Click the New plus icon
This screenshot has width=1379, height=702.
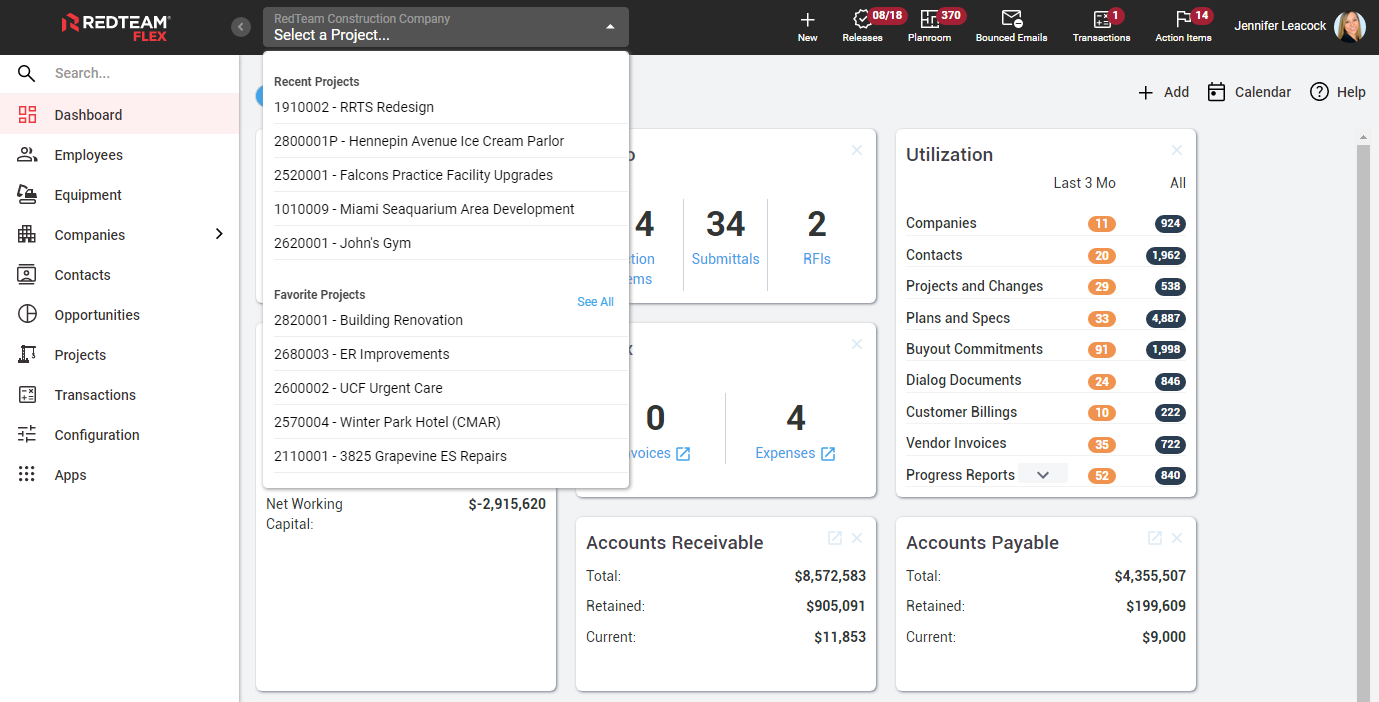click(x=807, y=20)
